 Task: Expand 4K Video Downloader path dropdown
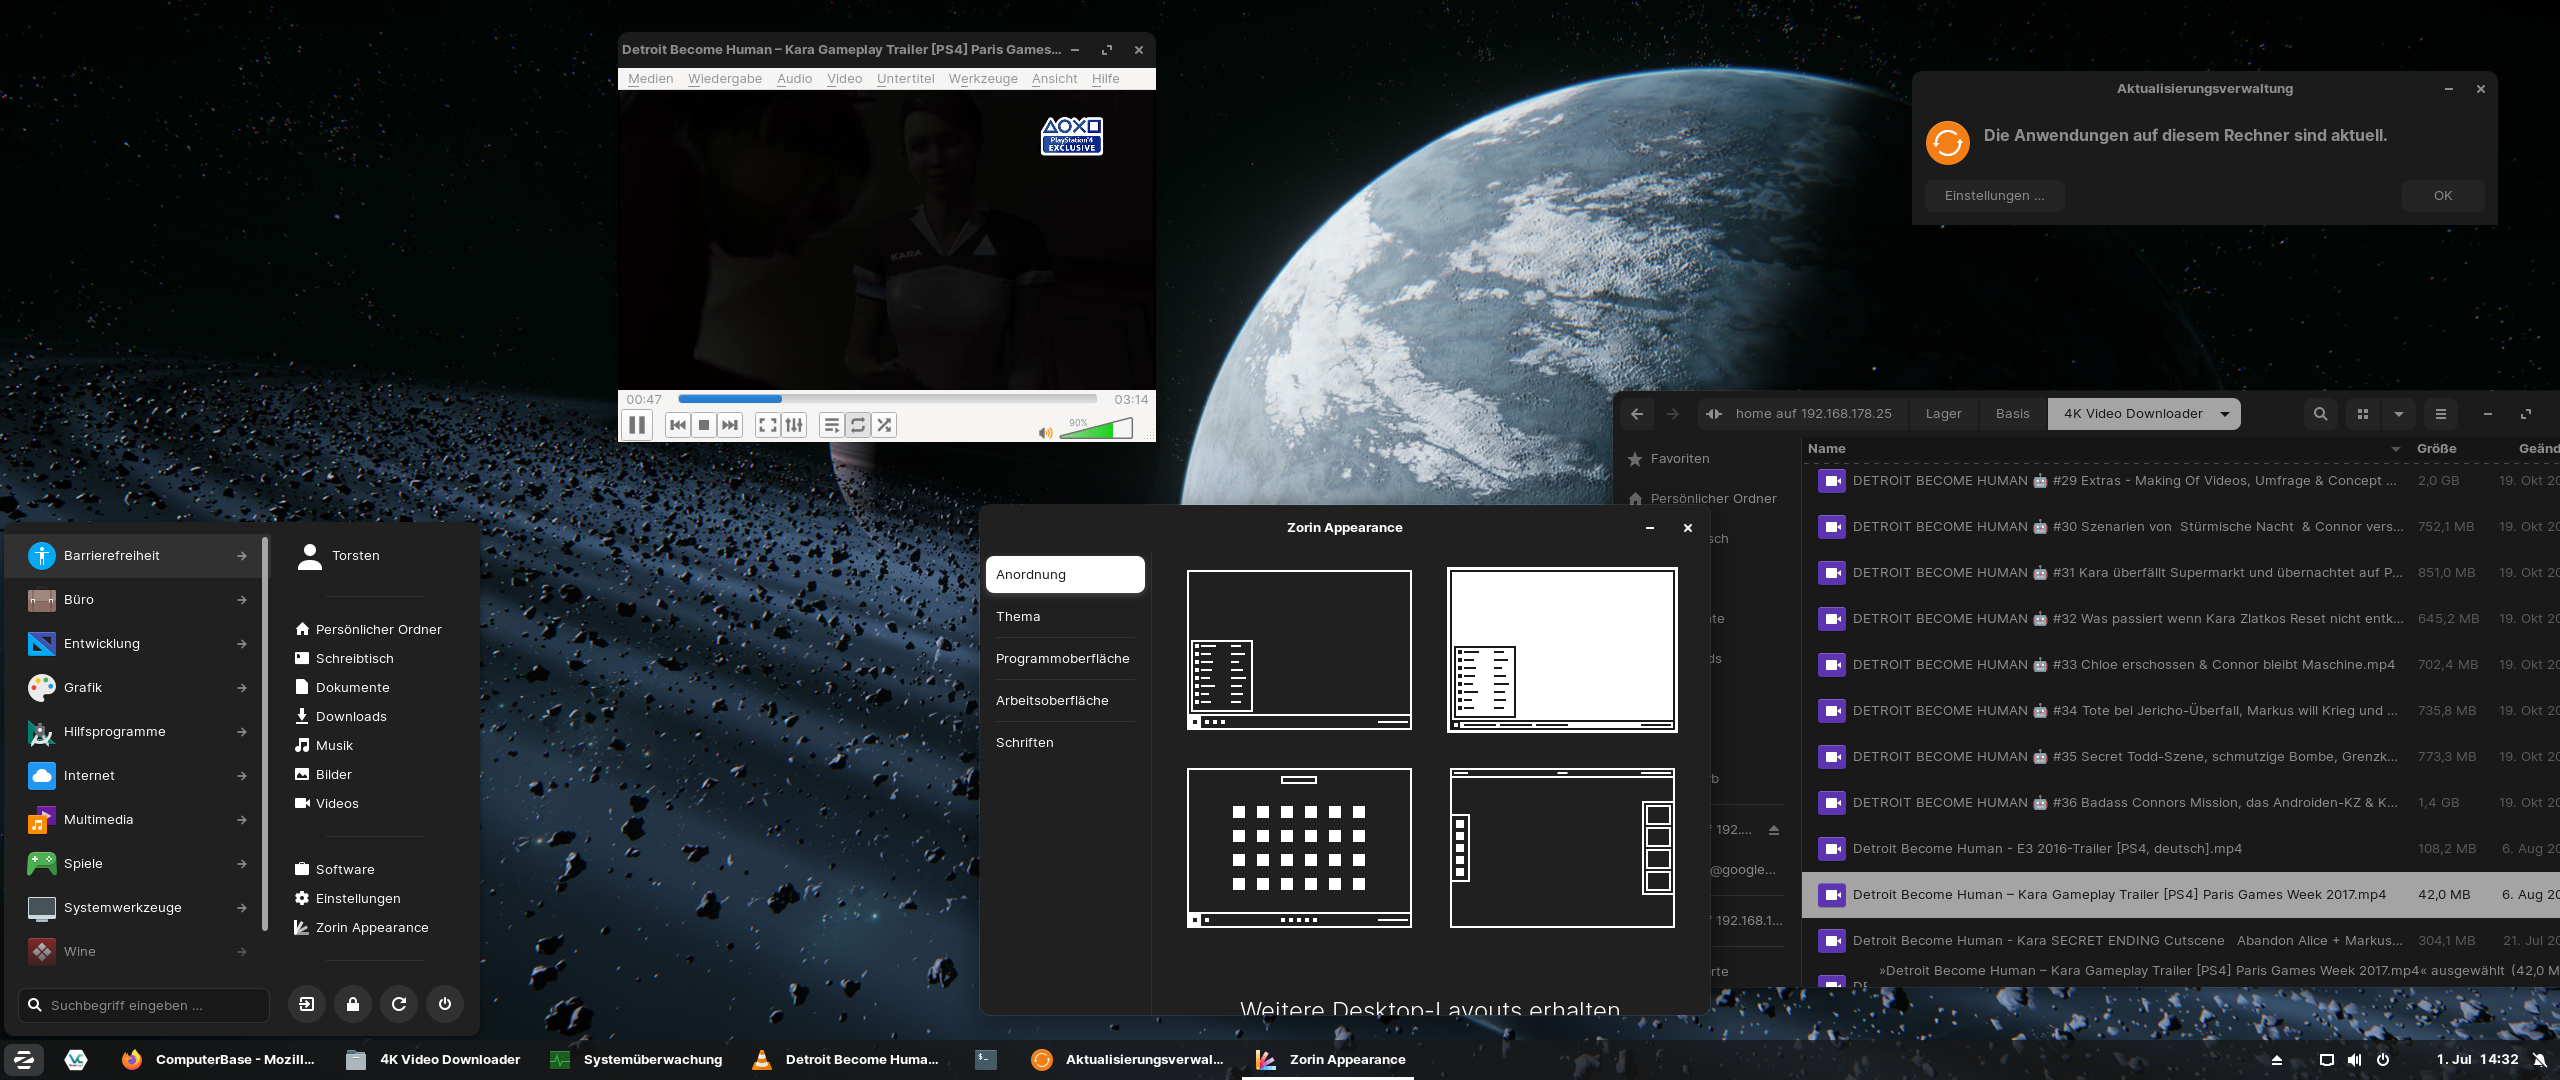pyautogui.click(x=2225, y=414)
